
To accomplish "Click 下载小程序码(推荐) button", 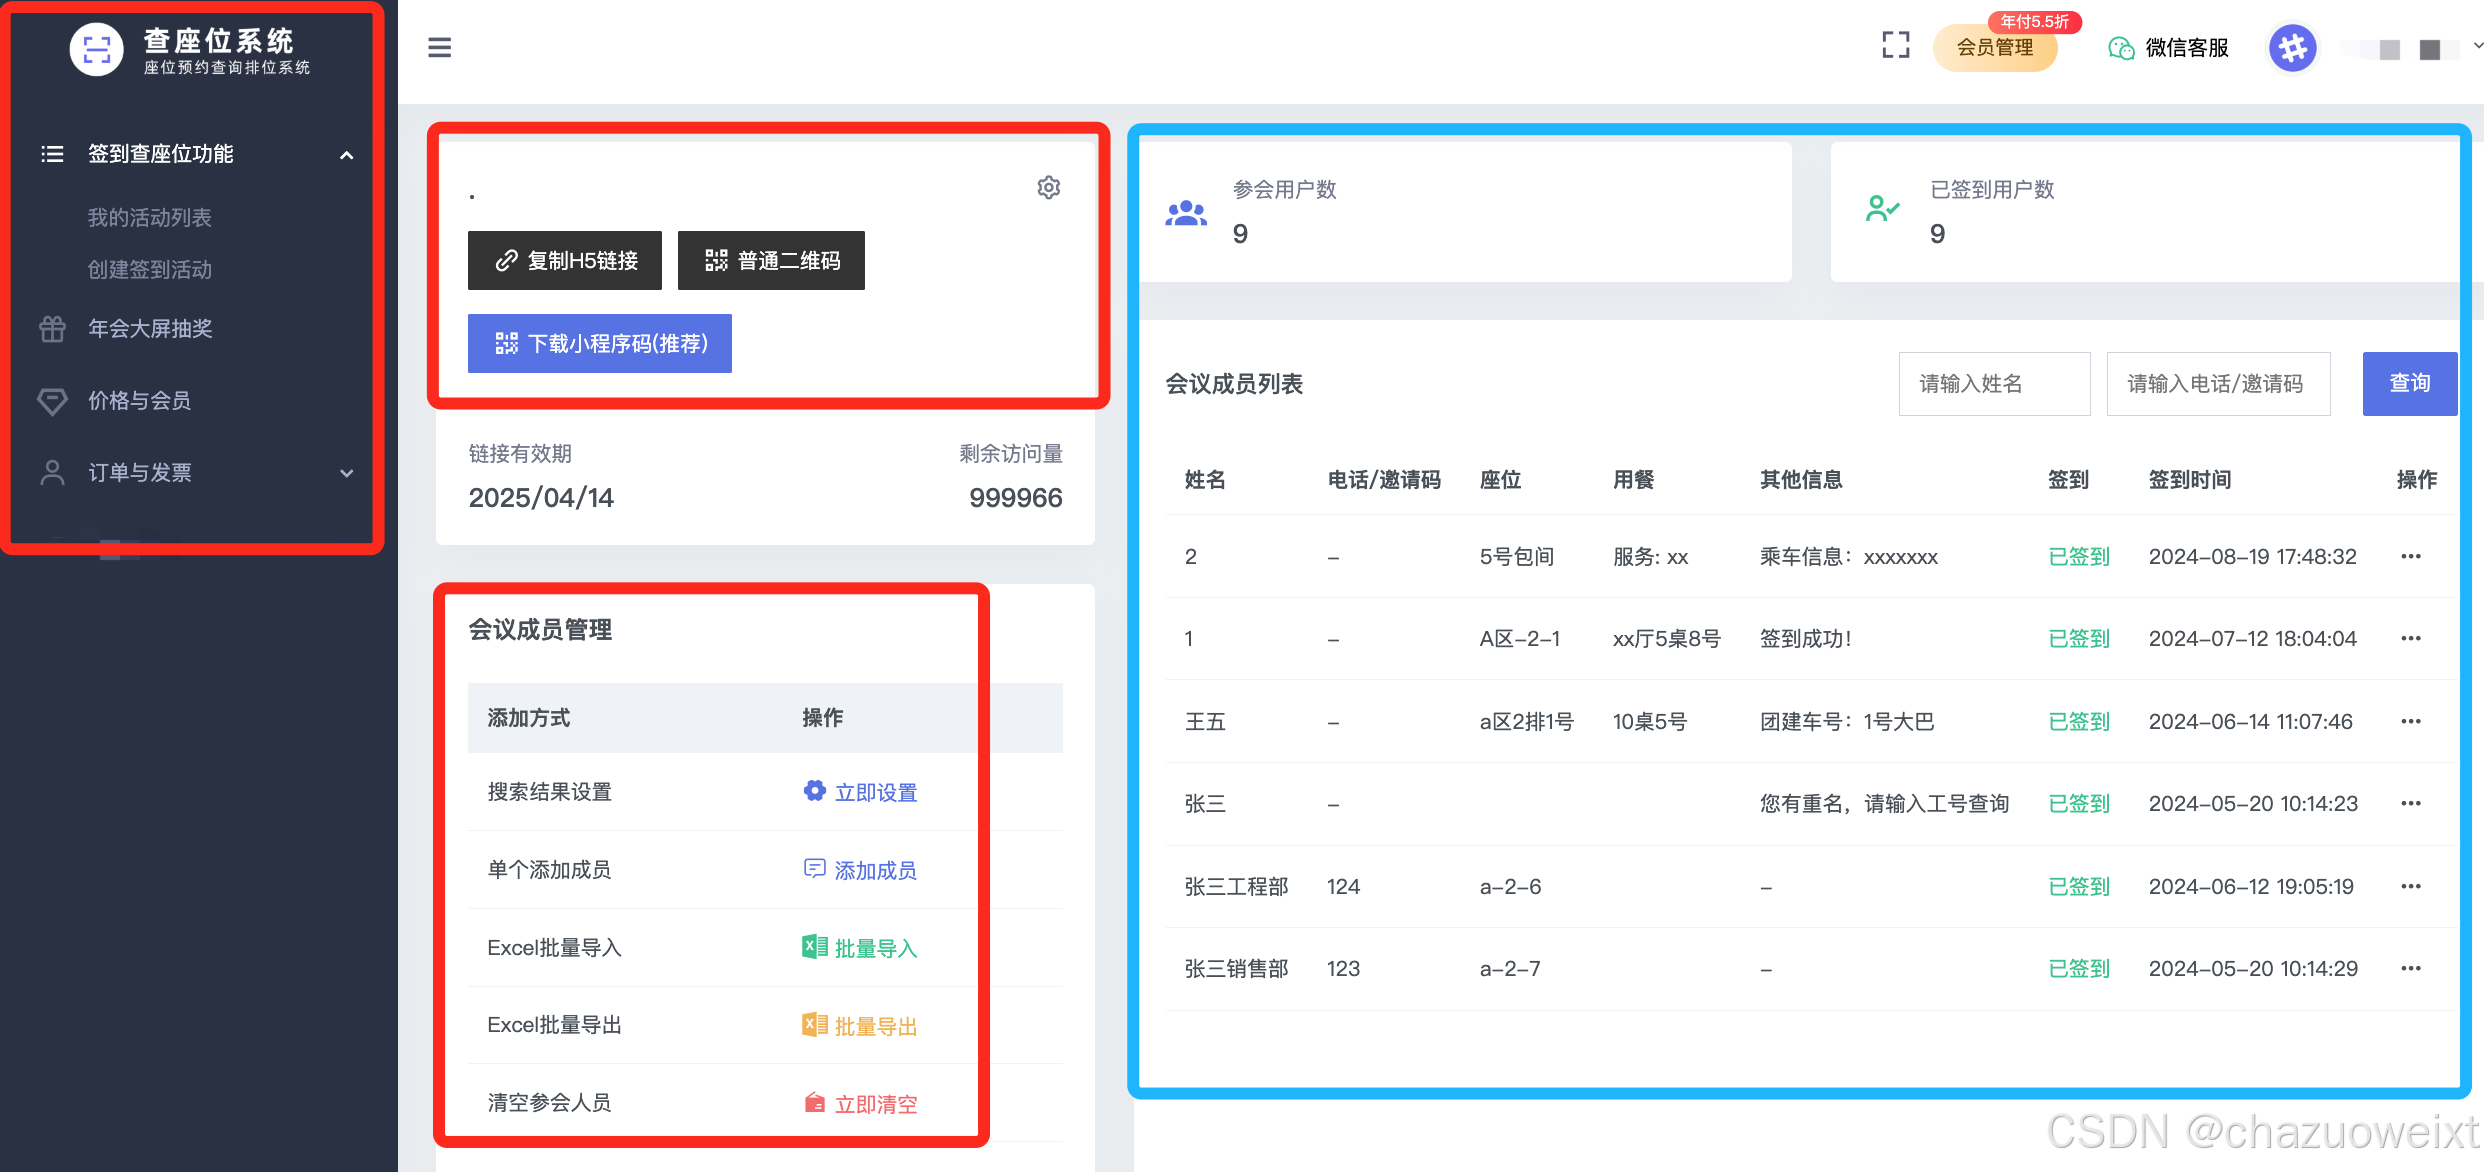I will pos(600,344).
